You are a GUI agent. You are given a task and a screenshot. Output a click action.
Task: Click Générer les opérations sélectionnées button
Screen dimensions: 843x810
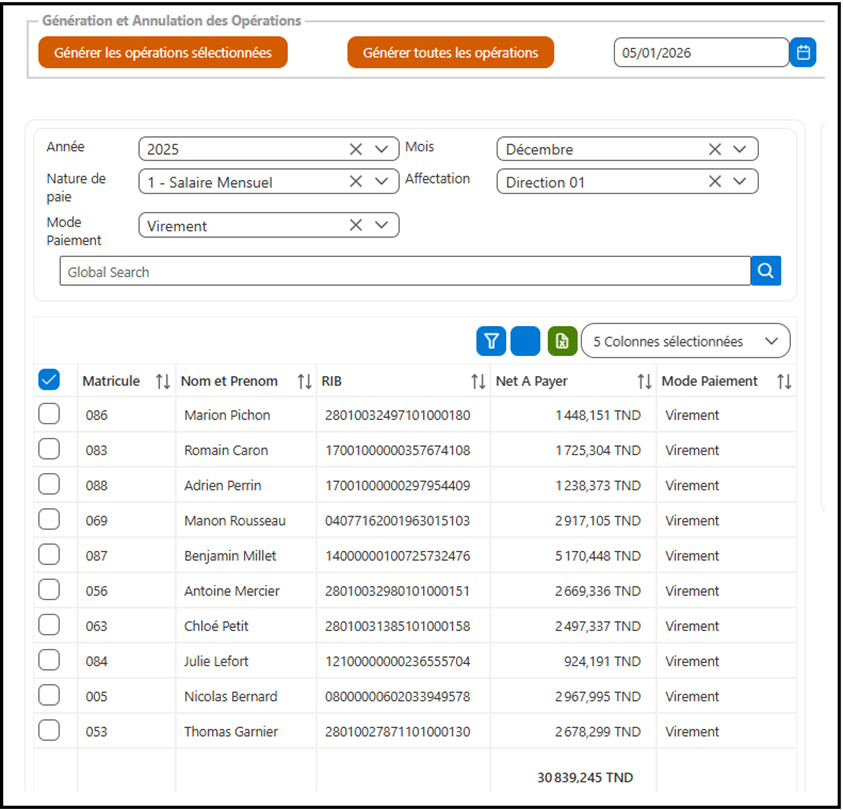163,52
